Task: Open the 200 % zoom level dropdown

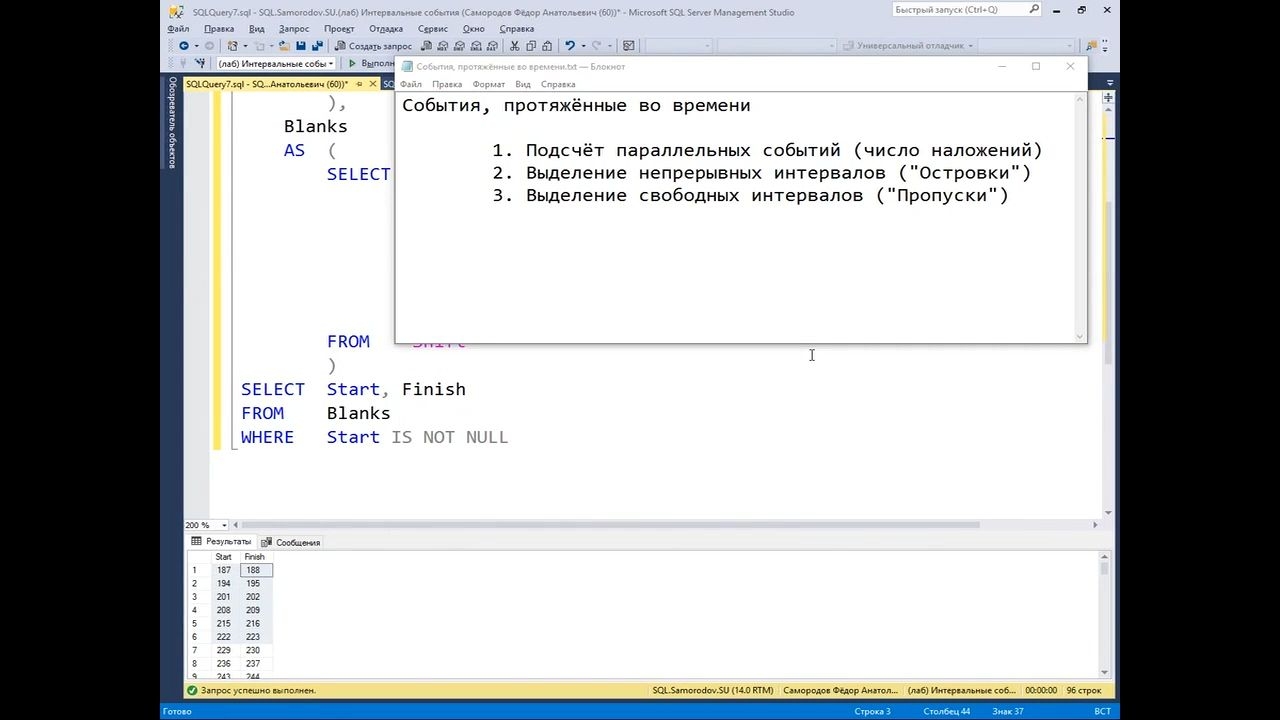Action: coord(223,525)
